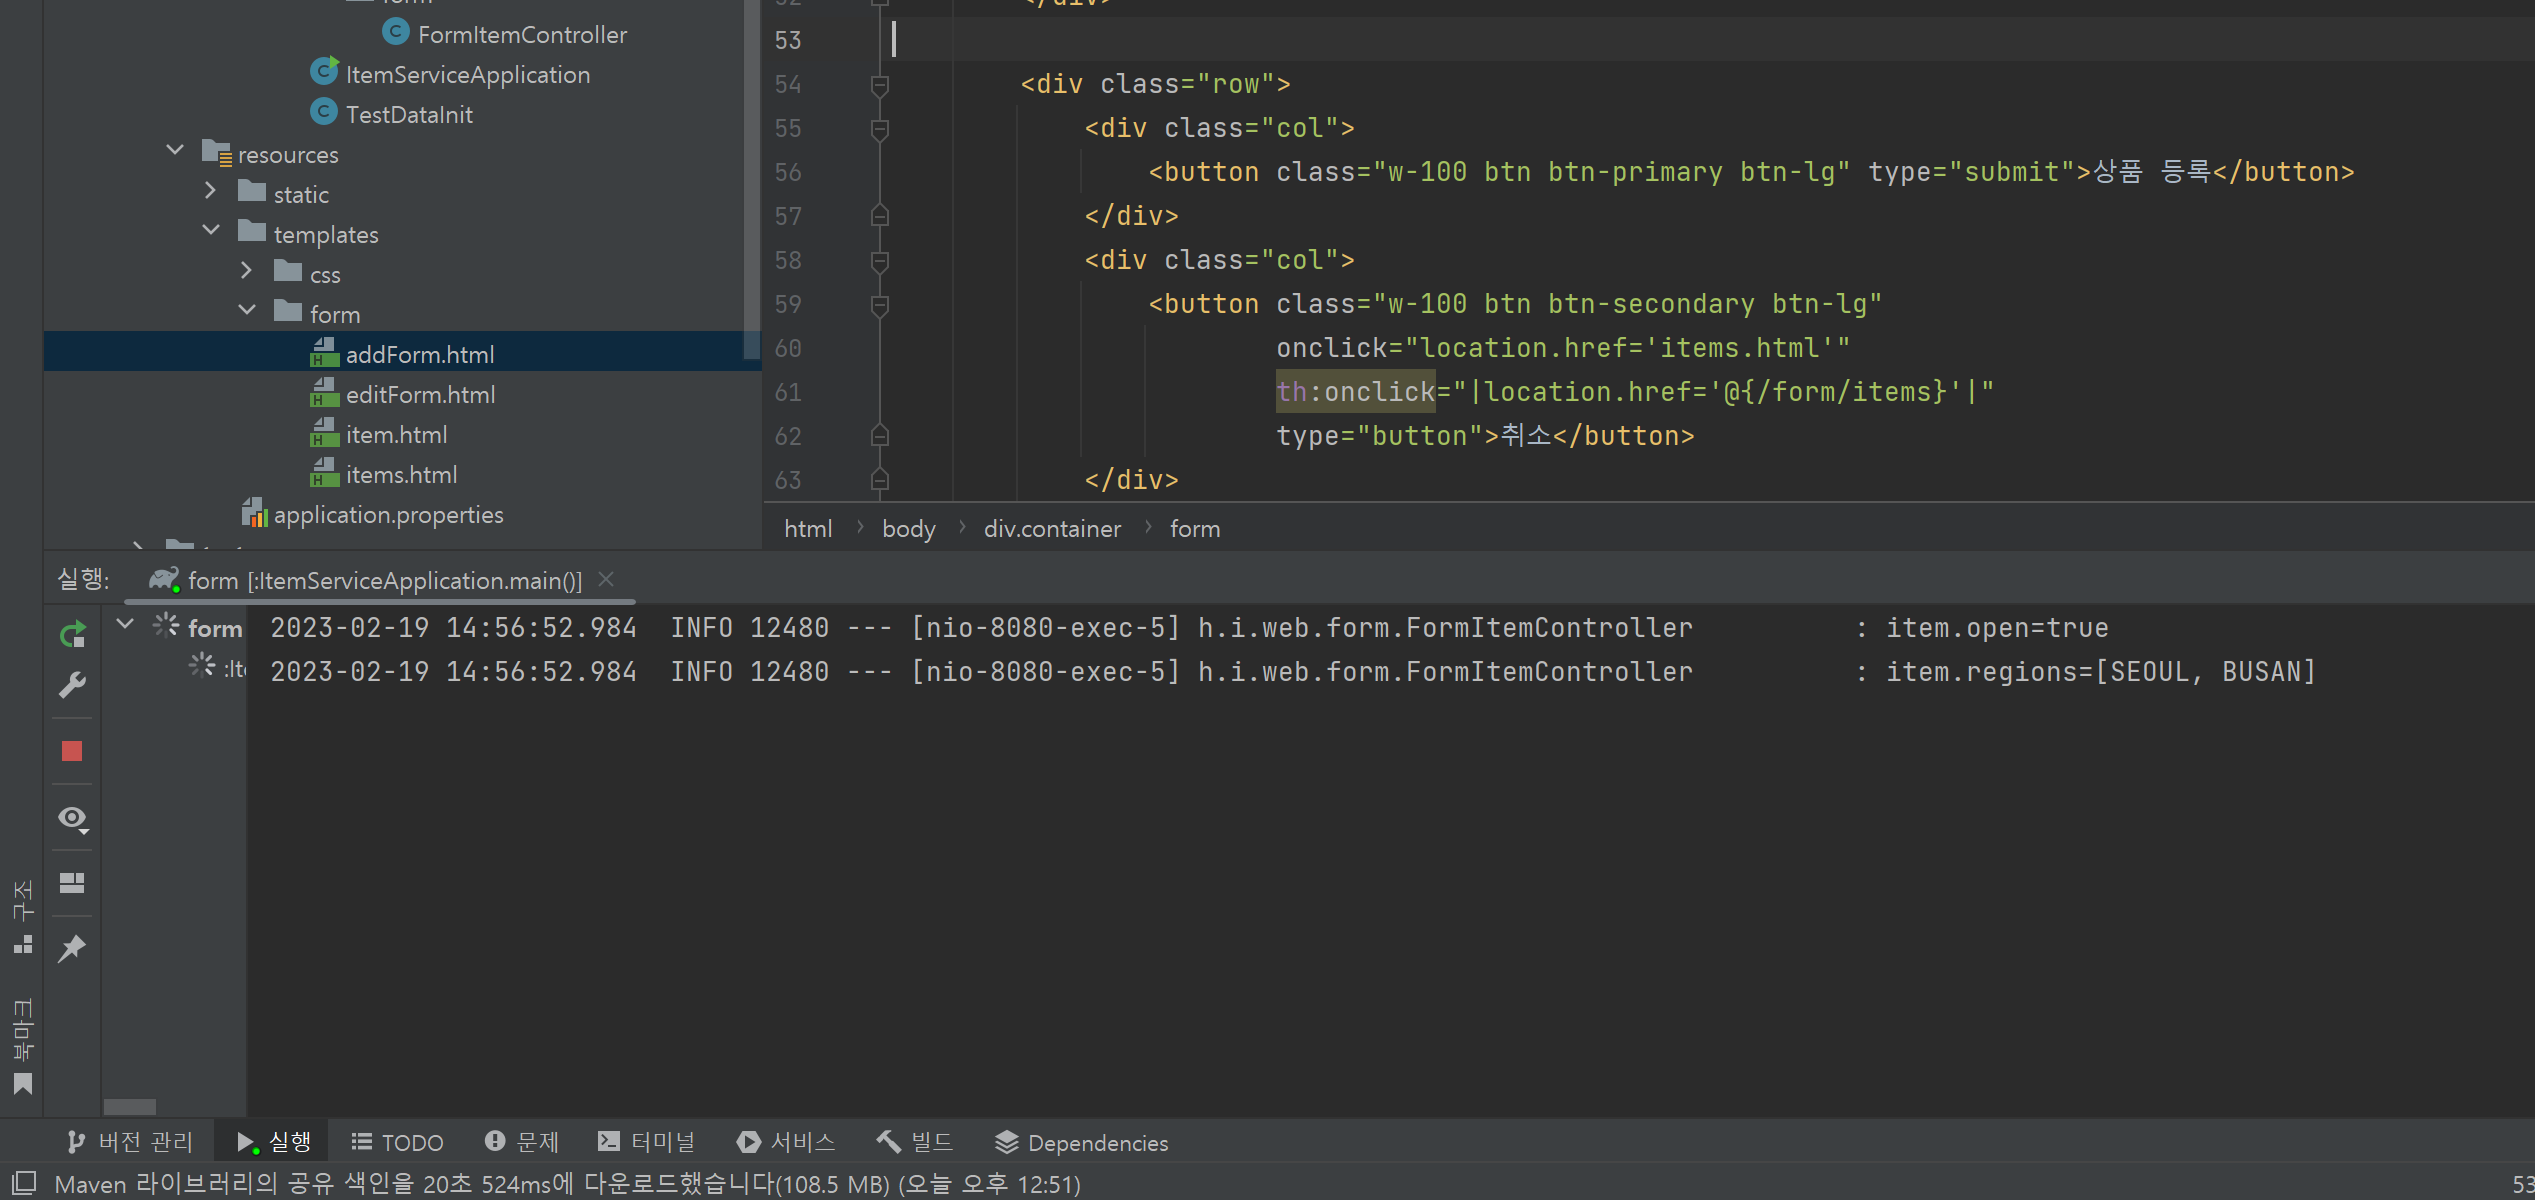
Task: Collapse the templates folder
Action: click(211, 230)
